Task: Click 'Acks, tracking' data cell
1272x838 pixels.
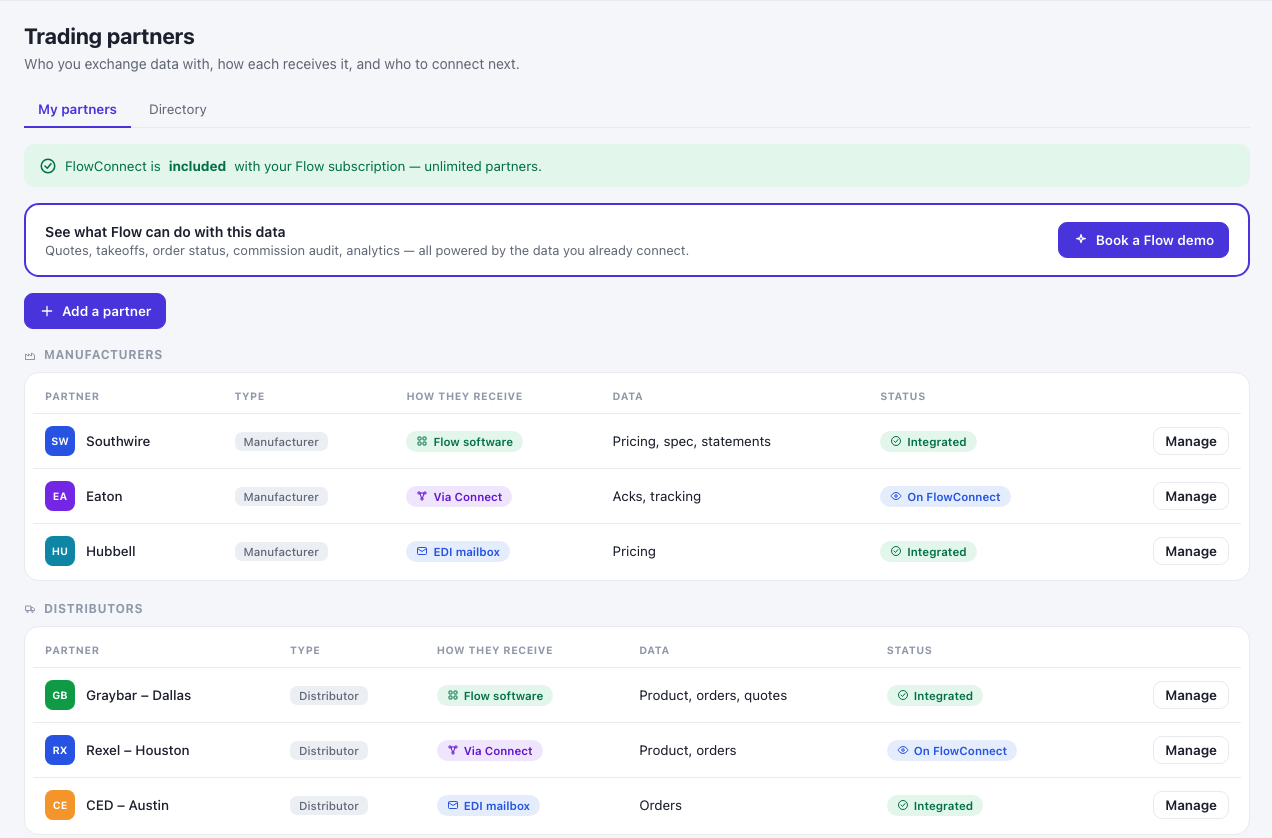Action: point(656,496)
